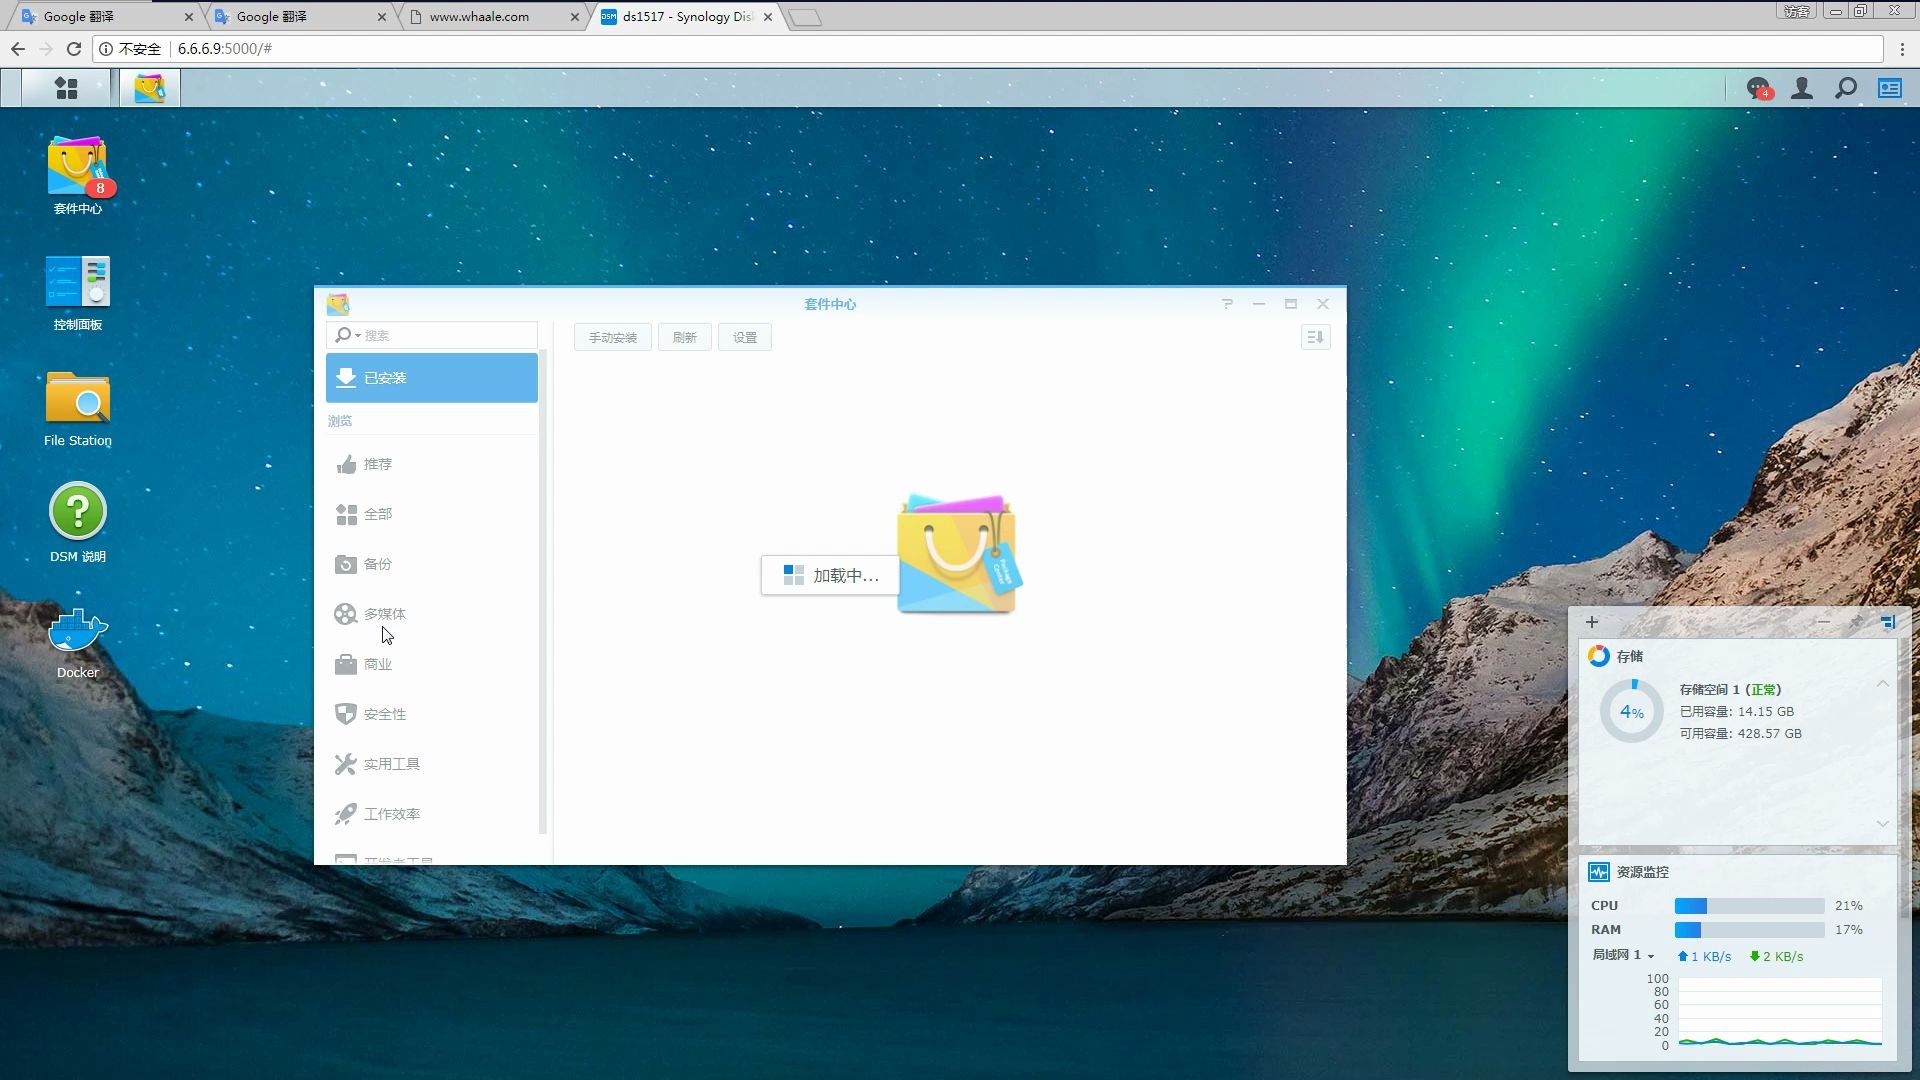Browse the 推荐 category
1920x1080 pixels.
pyautogui.click(x=432, y=464)
